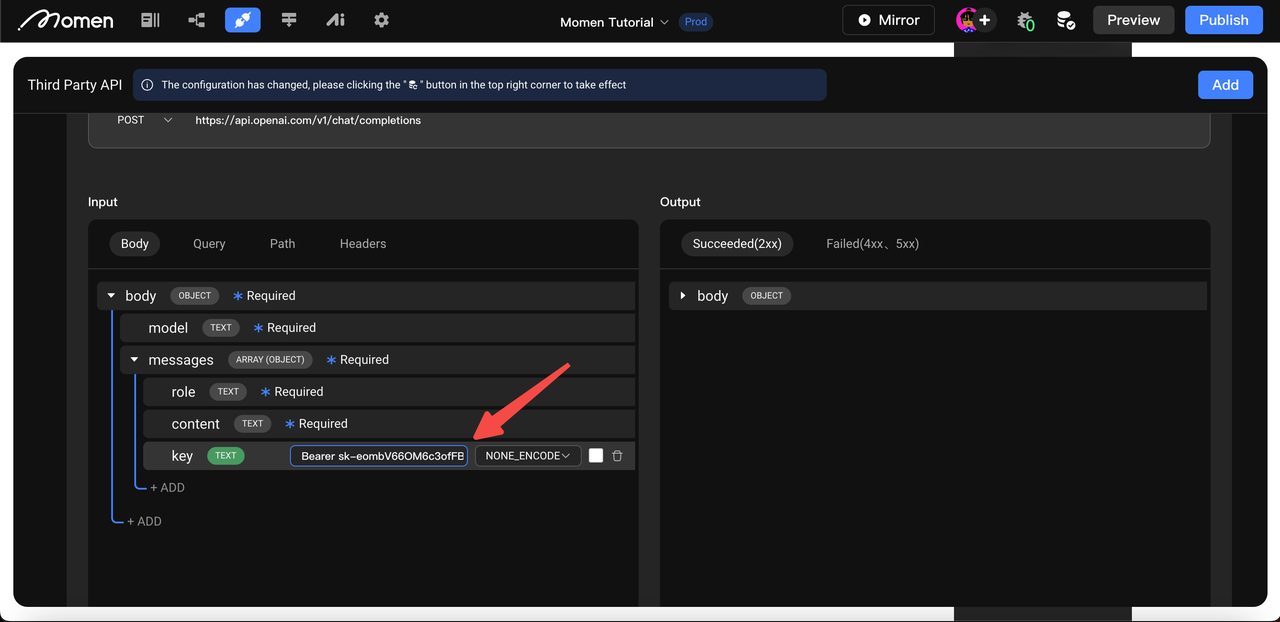
Task: Delete the key field with trash icon
Action: tap(617, 456)
